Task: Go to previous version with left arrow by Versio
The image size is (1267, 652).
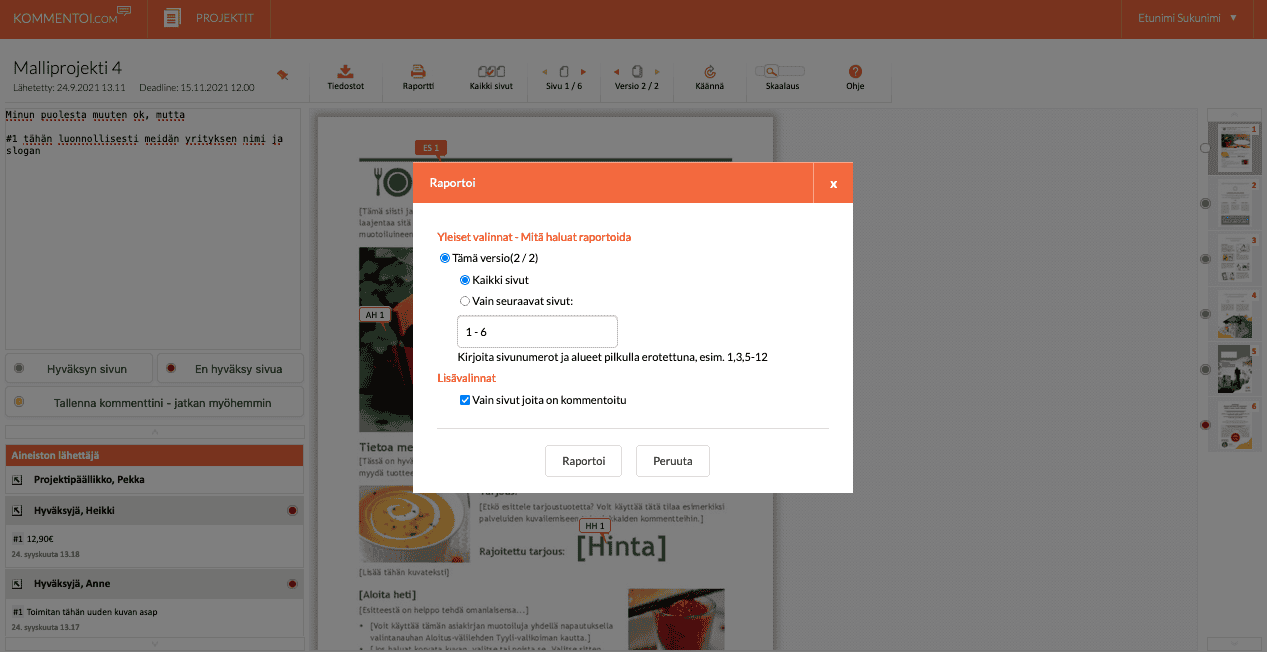Action: [x=616, y=72]
